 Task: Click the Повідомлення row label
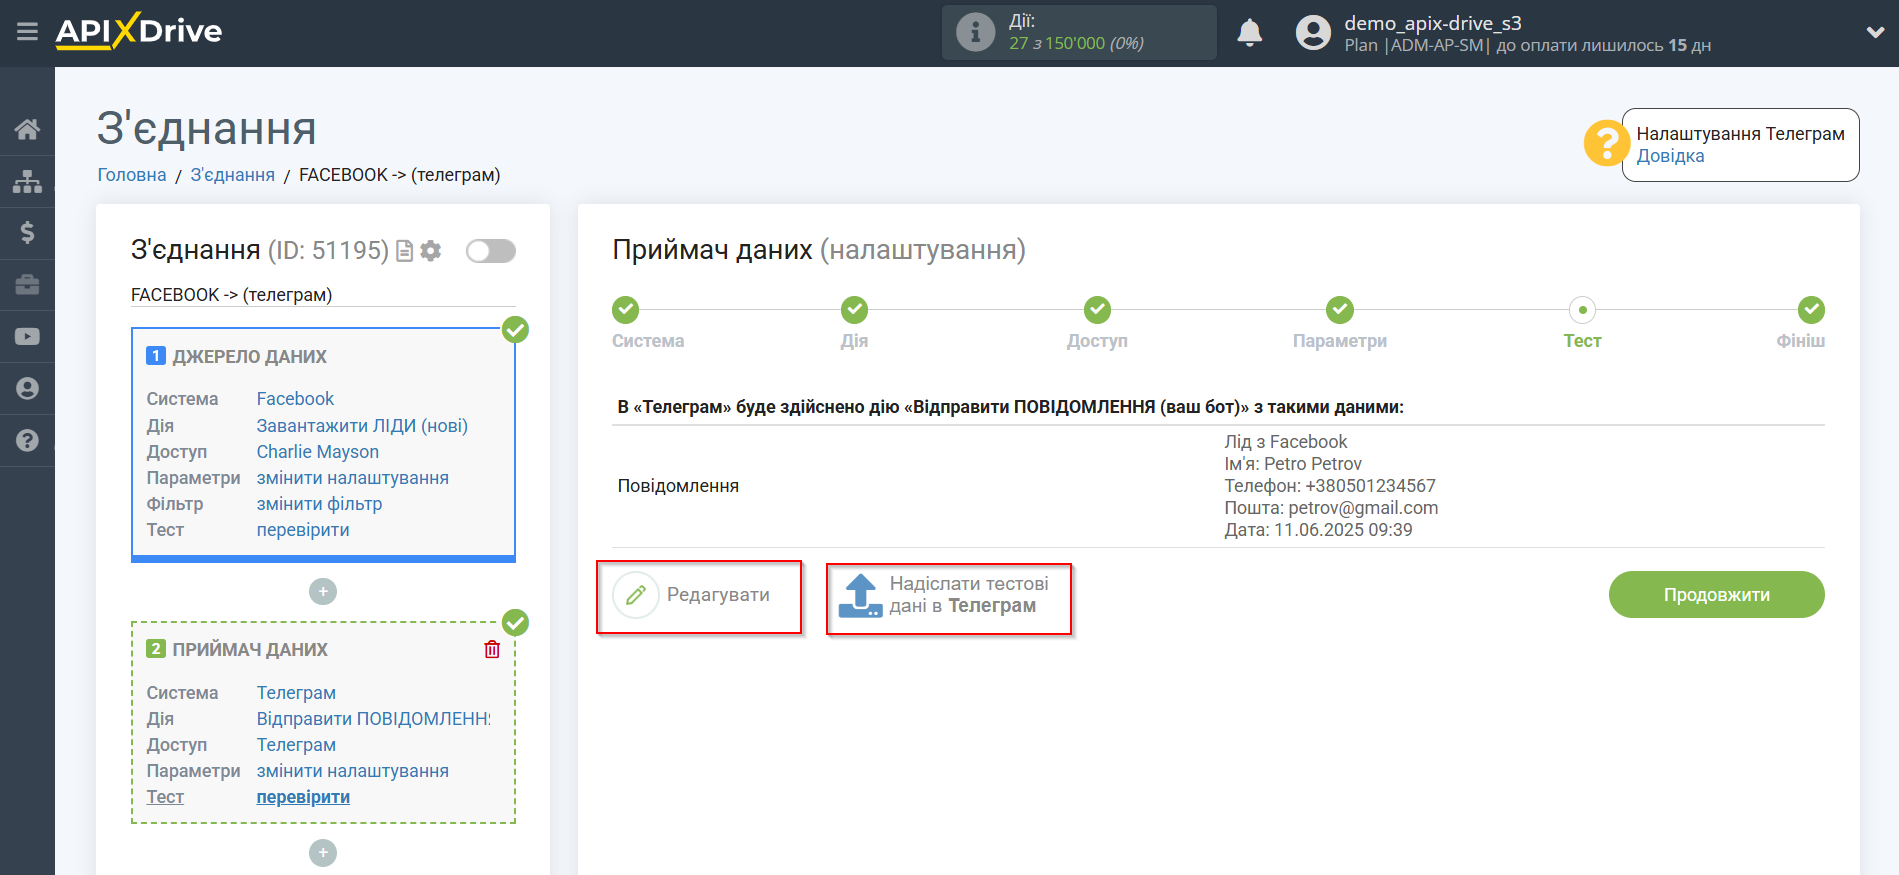pyautogui.click(x=678, y=486)
